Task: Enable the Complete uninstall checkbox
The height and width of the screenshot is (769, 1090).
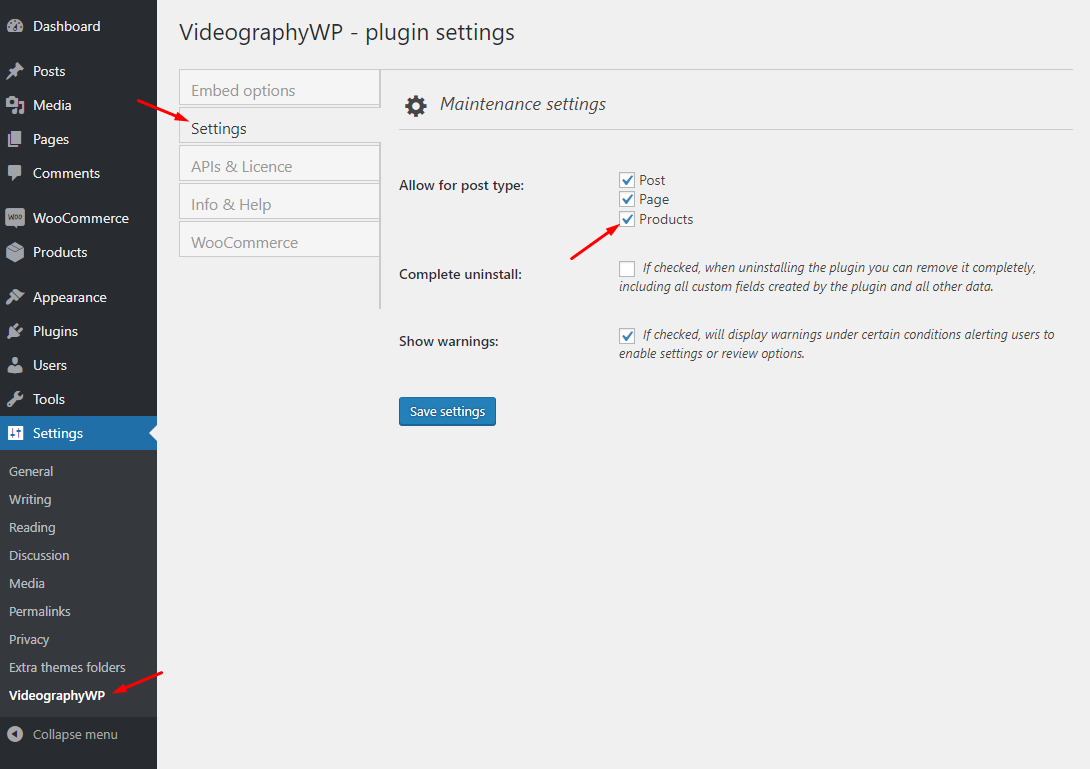Action: (627, 268)
